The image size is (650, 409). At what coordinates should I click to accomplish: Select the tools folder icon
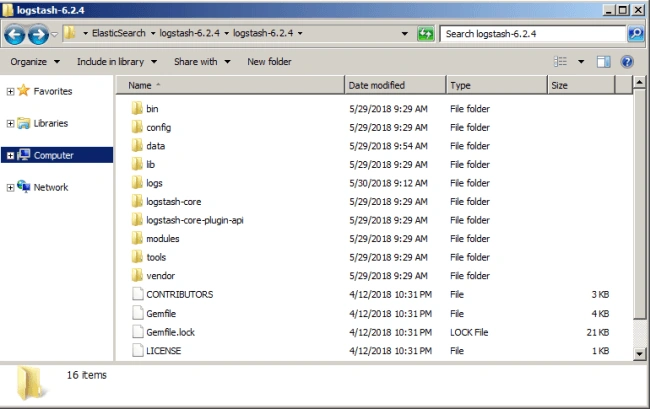(x=137, y=257)
